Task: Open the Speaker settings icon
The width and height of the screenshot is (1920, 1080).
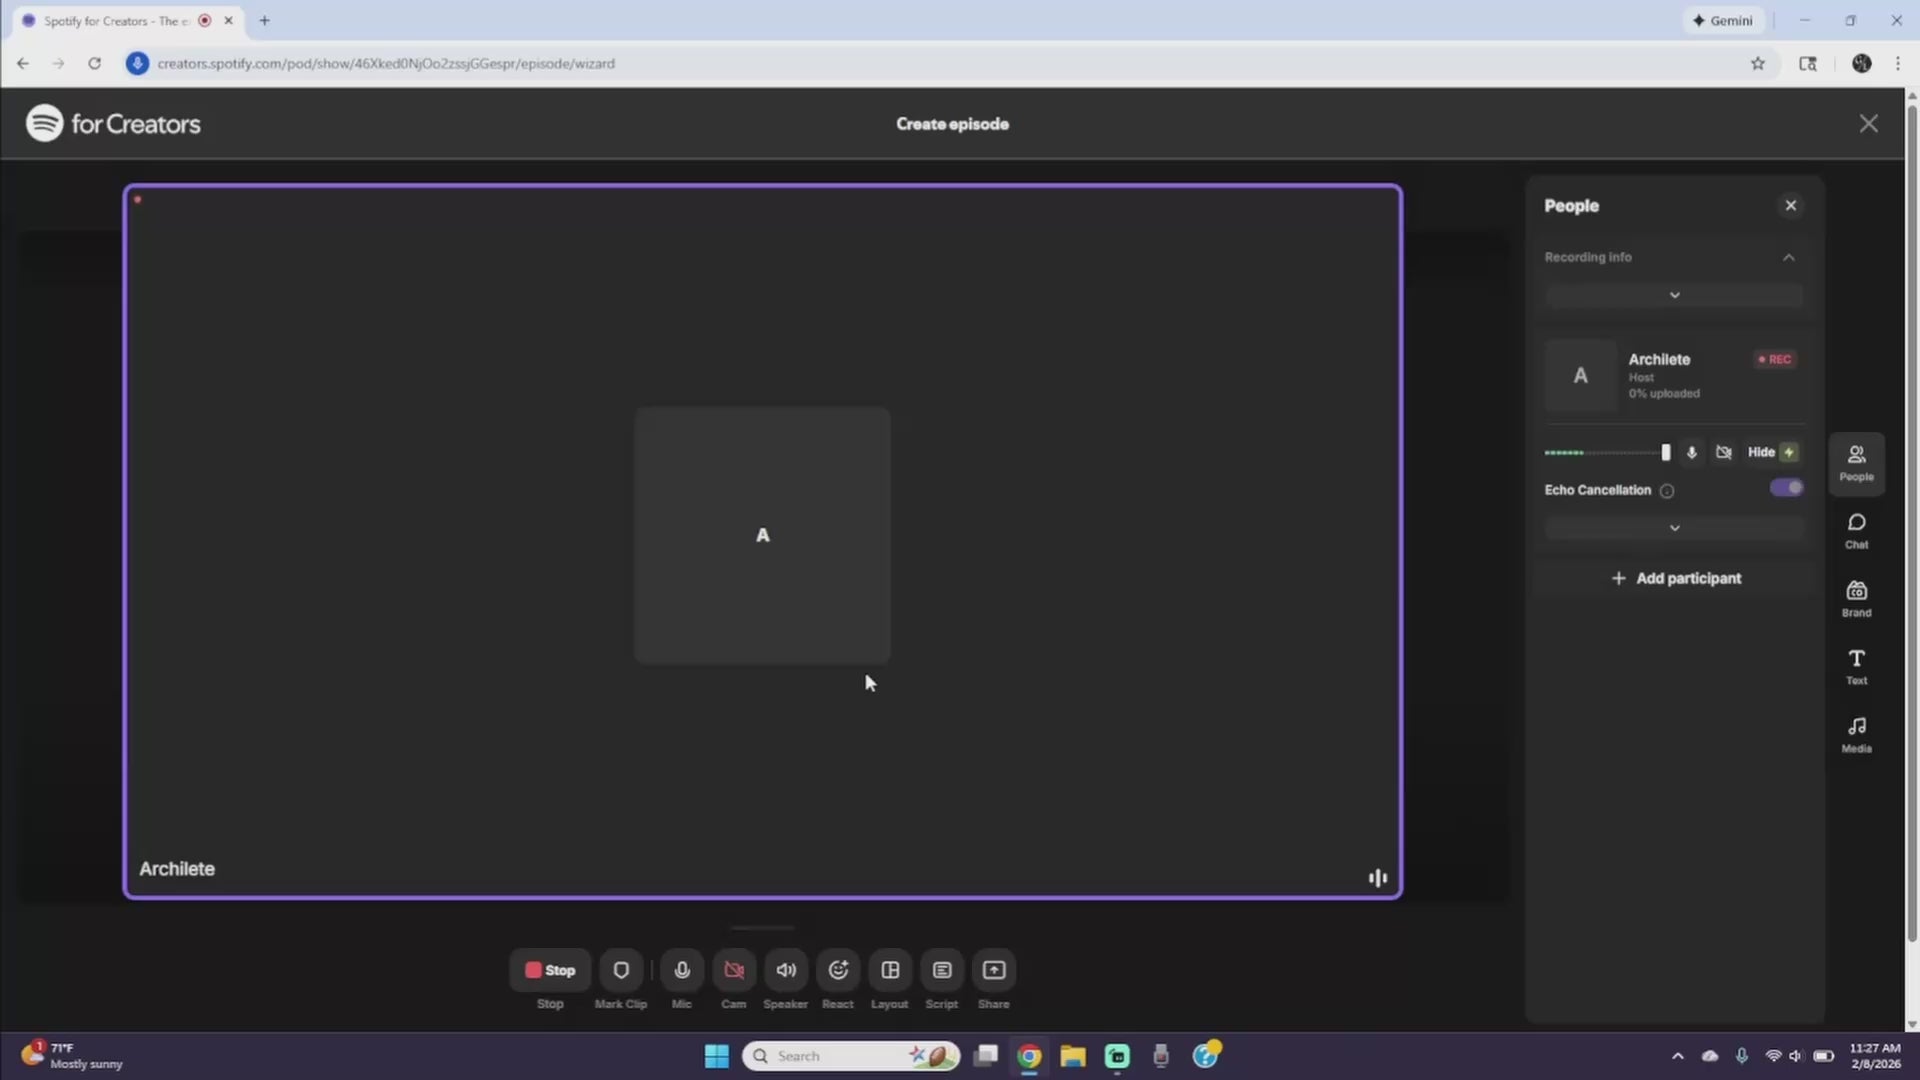Action: (785, 969)
